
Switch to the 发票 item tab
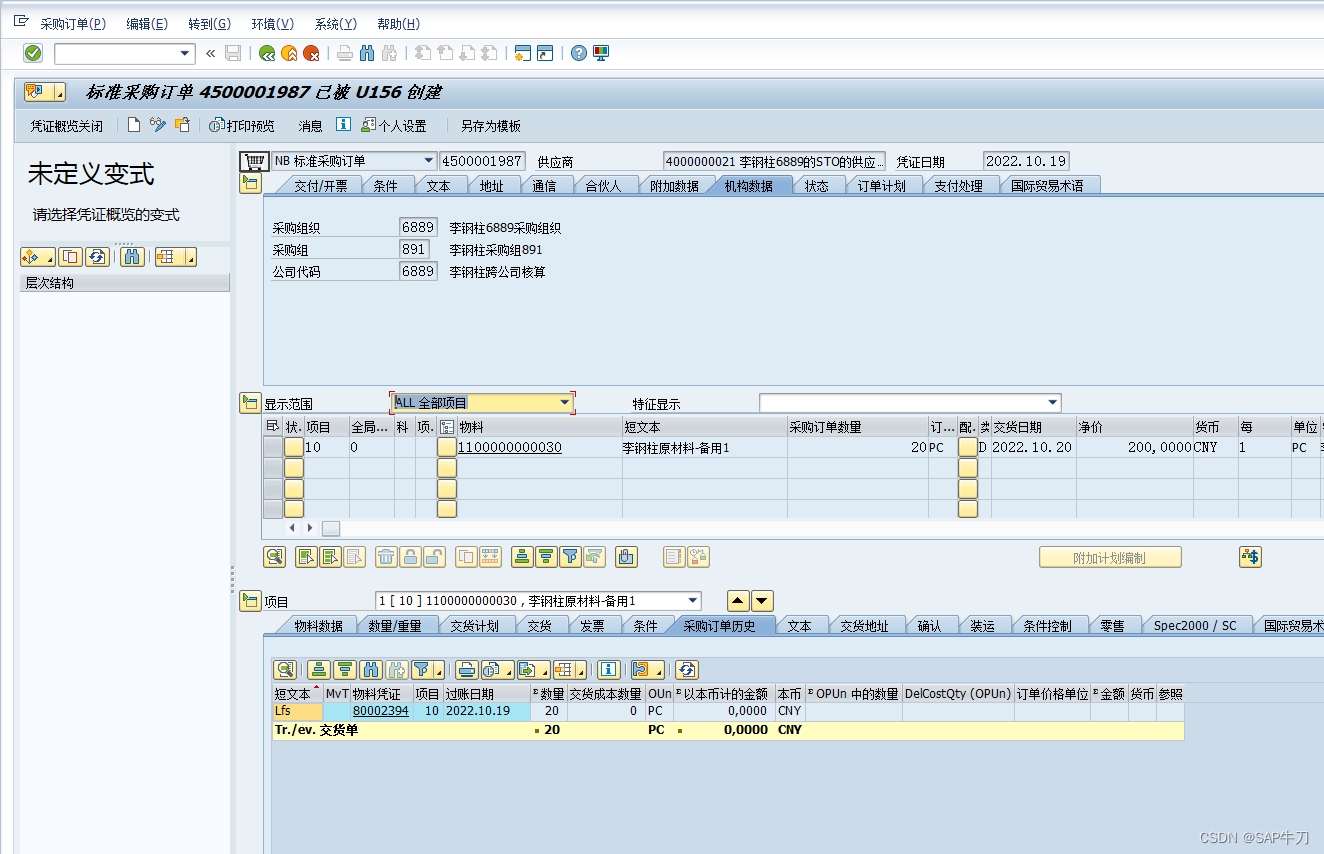click(x=592, y=626)
